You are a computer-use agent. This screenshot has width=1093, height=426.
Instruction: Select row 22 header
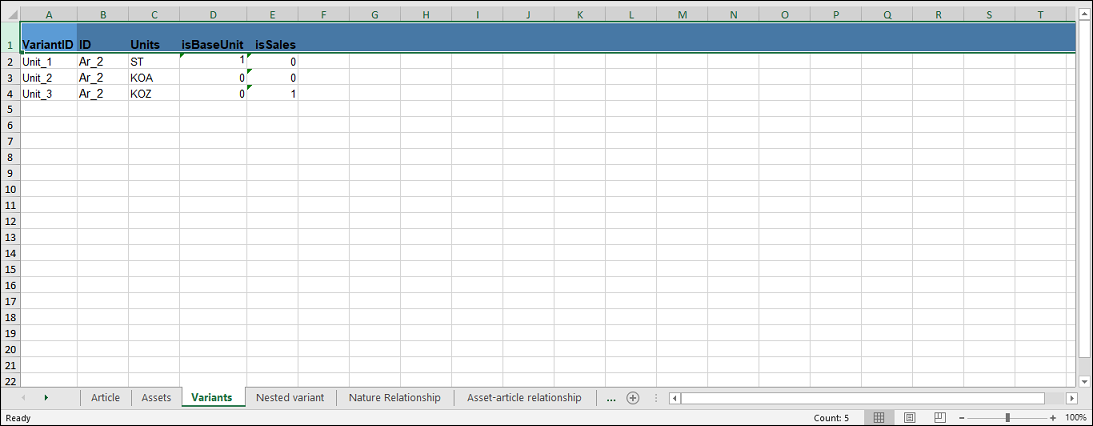click(x=10, y=381)
